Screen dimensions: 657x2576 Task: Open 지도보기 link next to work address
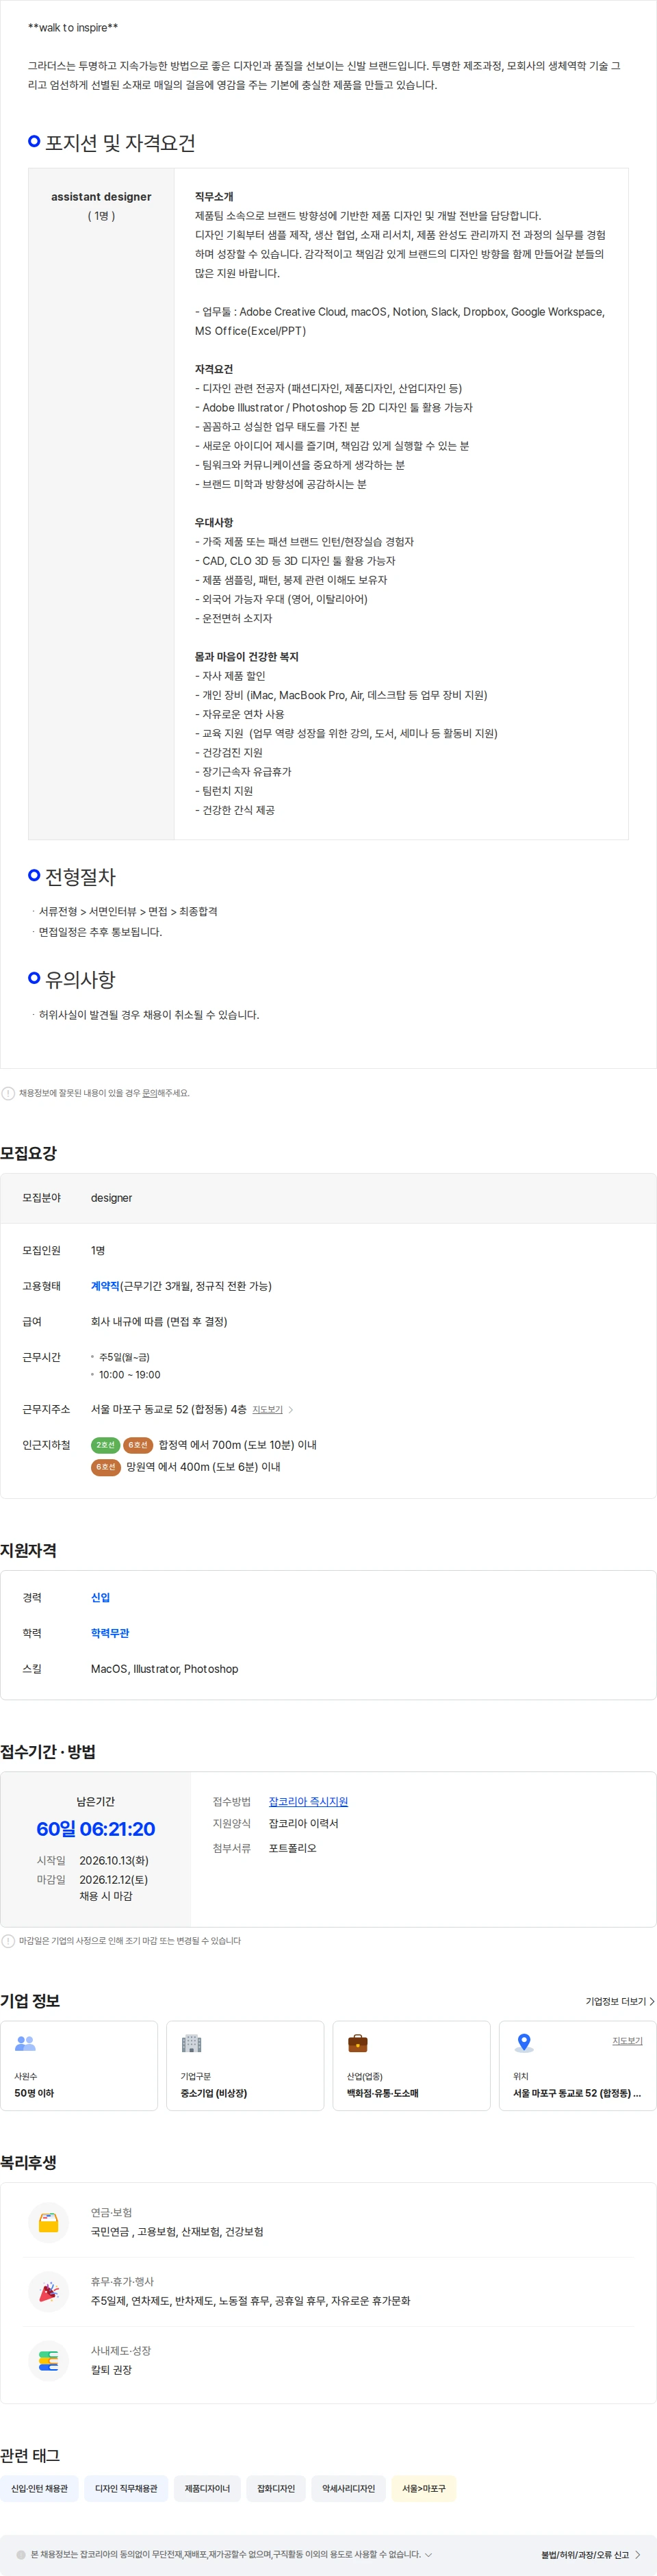tap(267, 1410)
